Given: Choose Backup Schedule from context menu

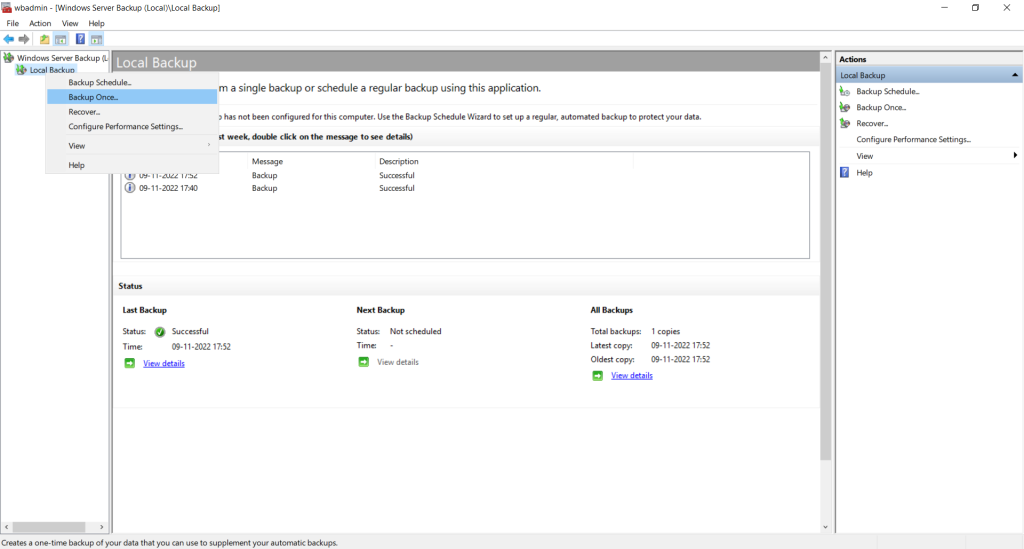Looking at the screenshot, I should (132, 82).
